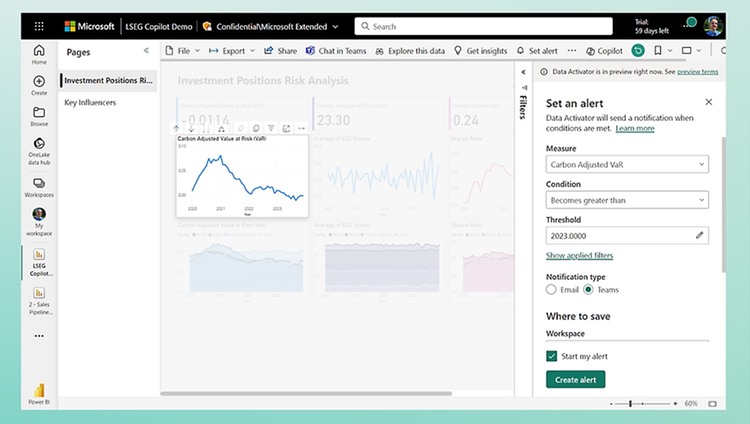
Task: Go to next level in hierarchy
Action: coord(206,128)
